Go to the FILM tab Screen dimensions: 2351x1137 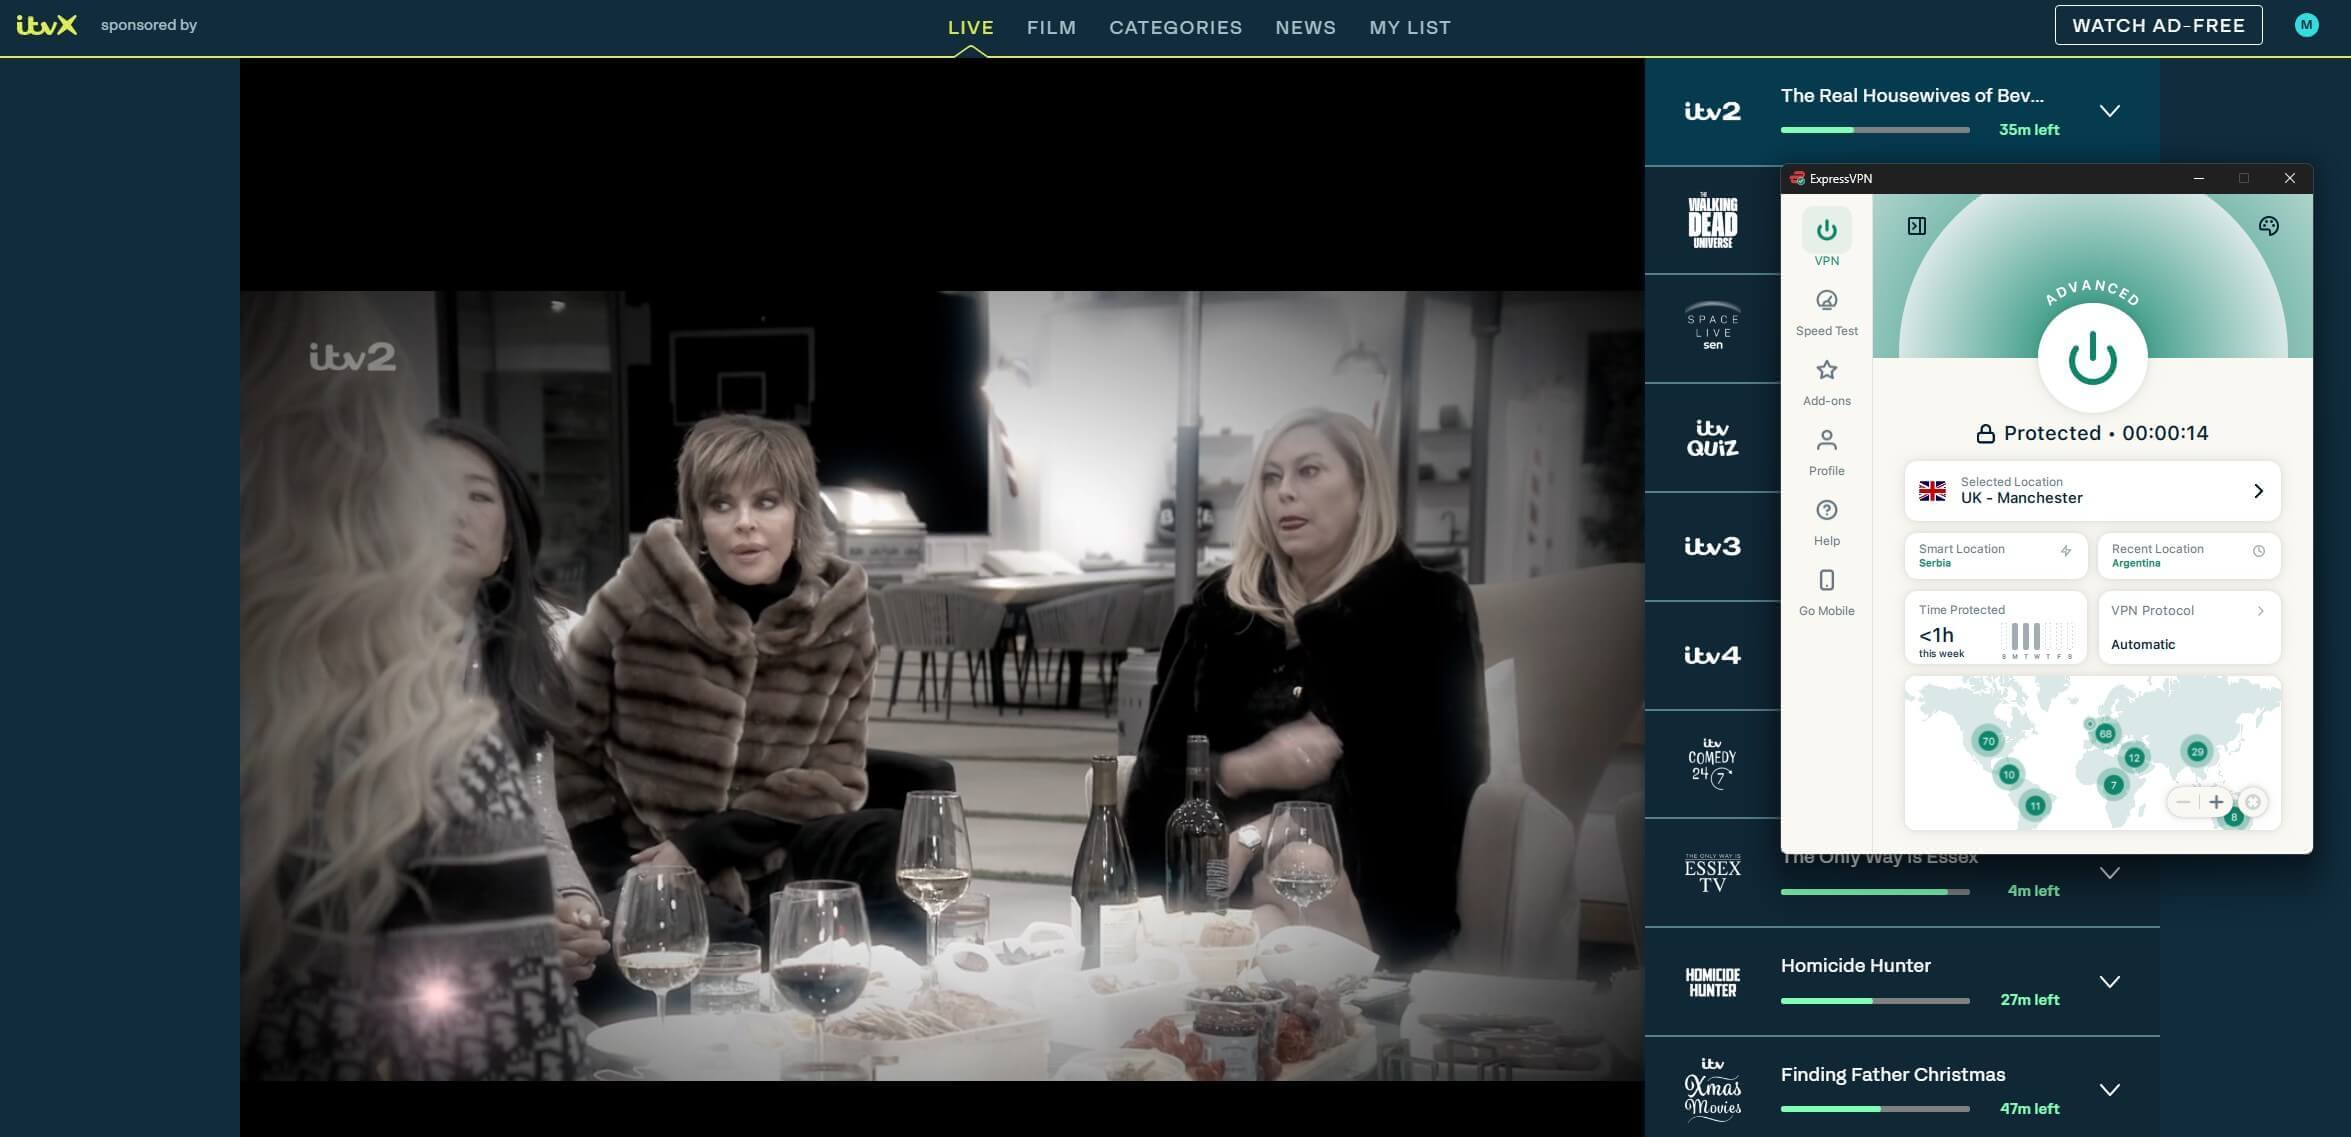[1051, 28]
